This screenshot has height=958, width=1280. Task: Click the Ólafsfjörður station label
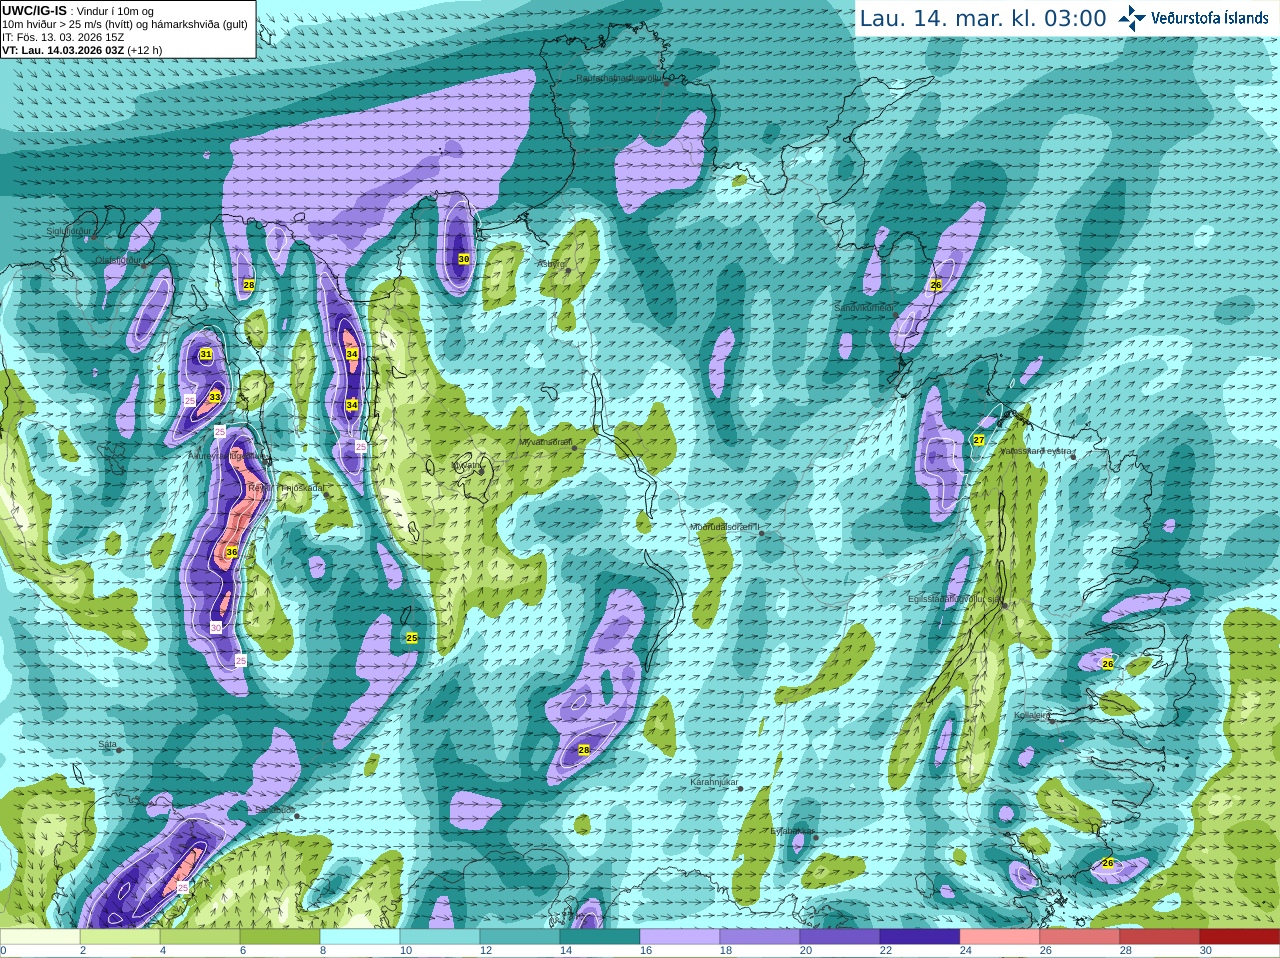pyautogui.click(x=117, y=260)
